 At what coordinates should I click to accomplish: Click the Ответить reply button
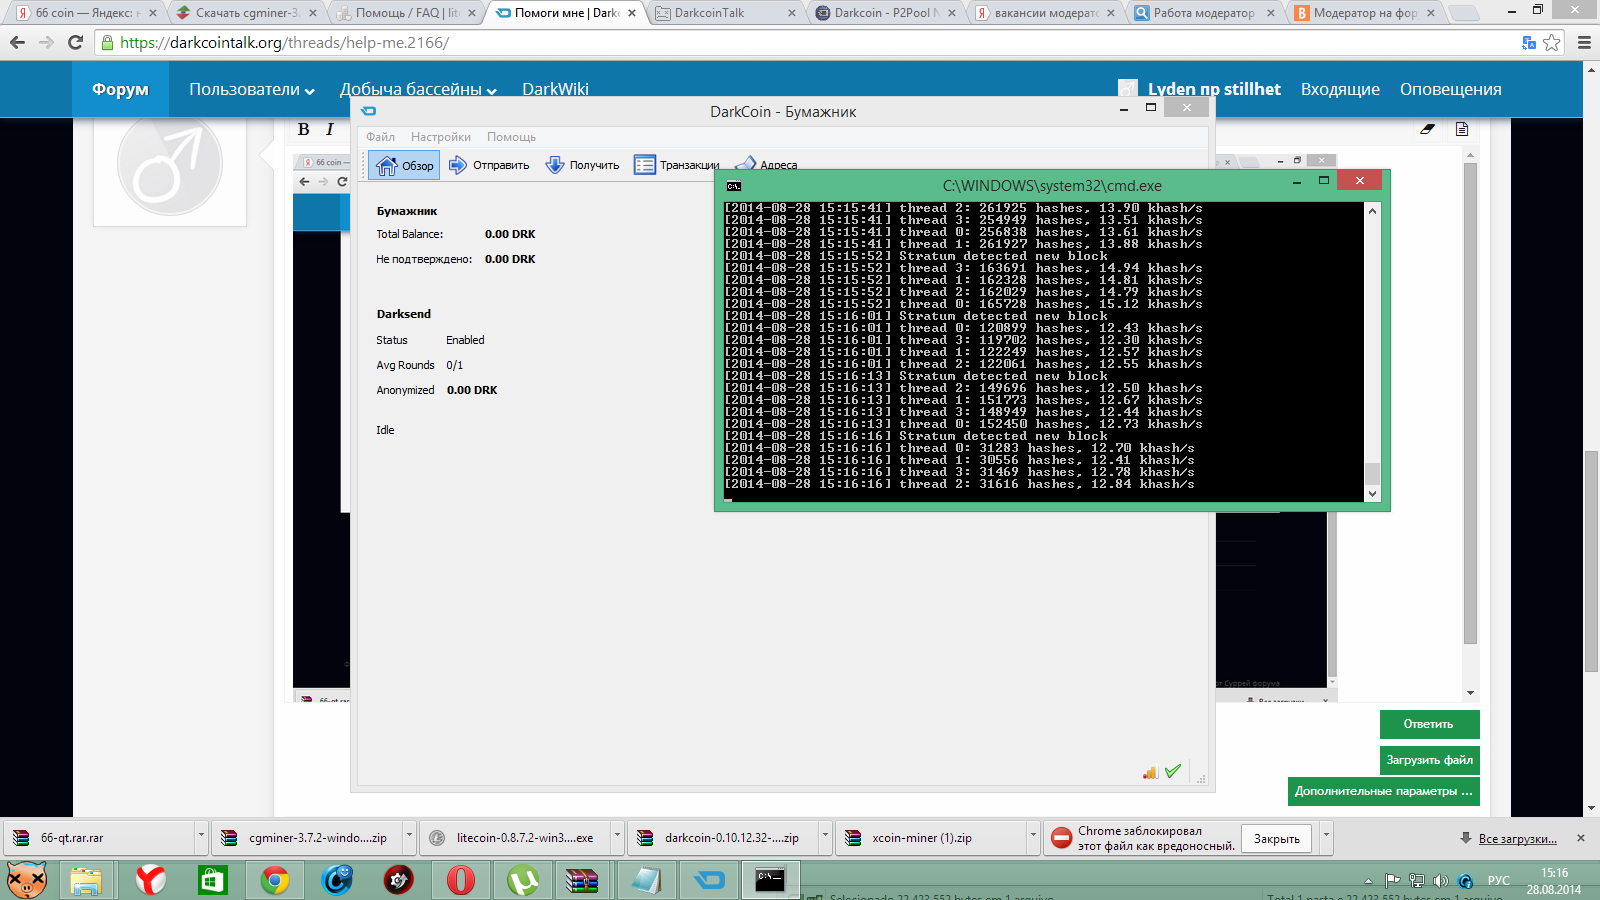[x=1429, y=724]
